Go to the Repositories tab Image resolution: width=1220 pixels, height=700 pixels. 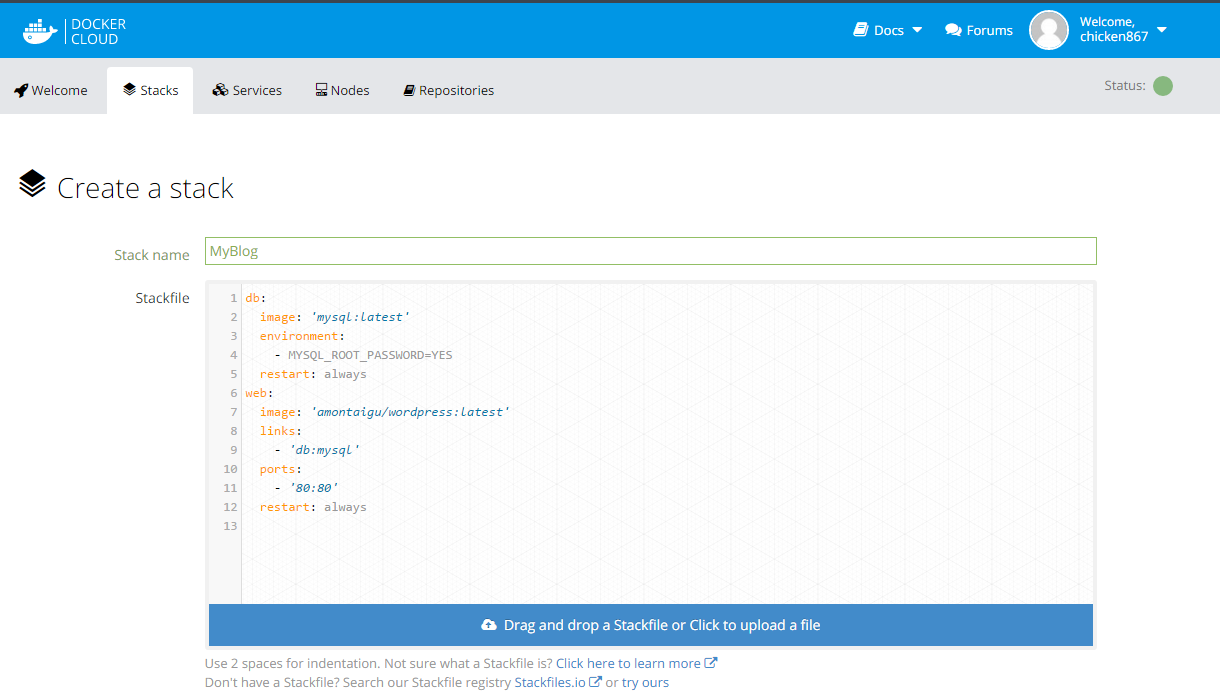coord(448,90)
